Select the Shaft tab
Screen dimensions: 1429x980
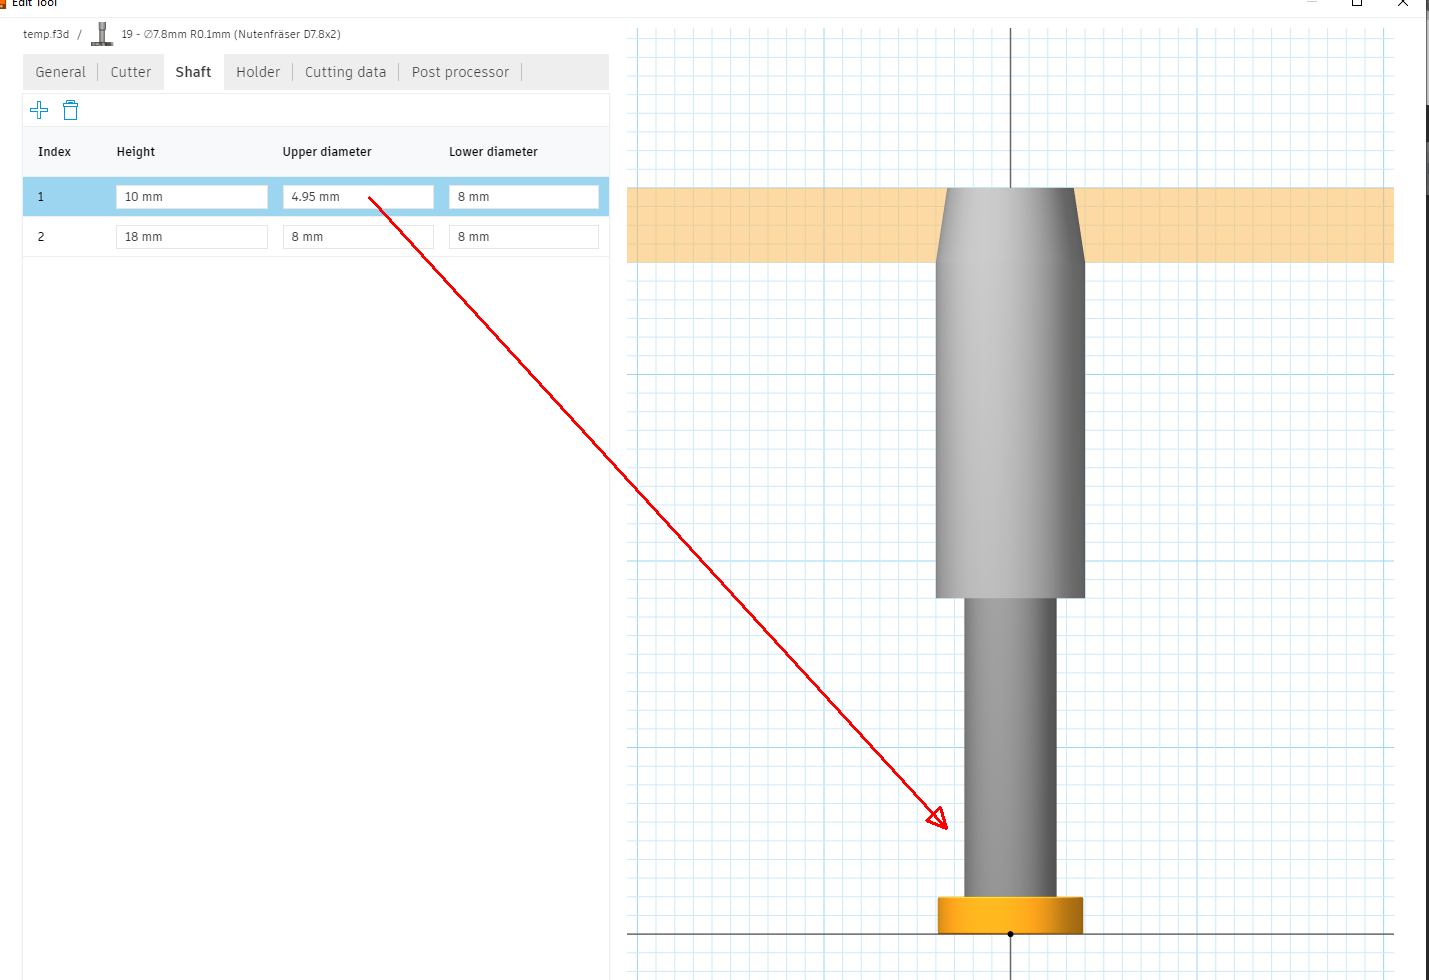click(193, 71)
